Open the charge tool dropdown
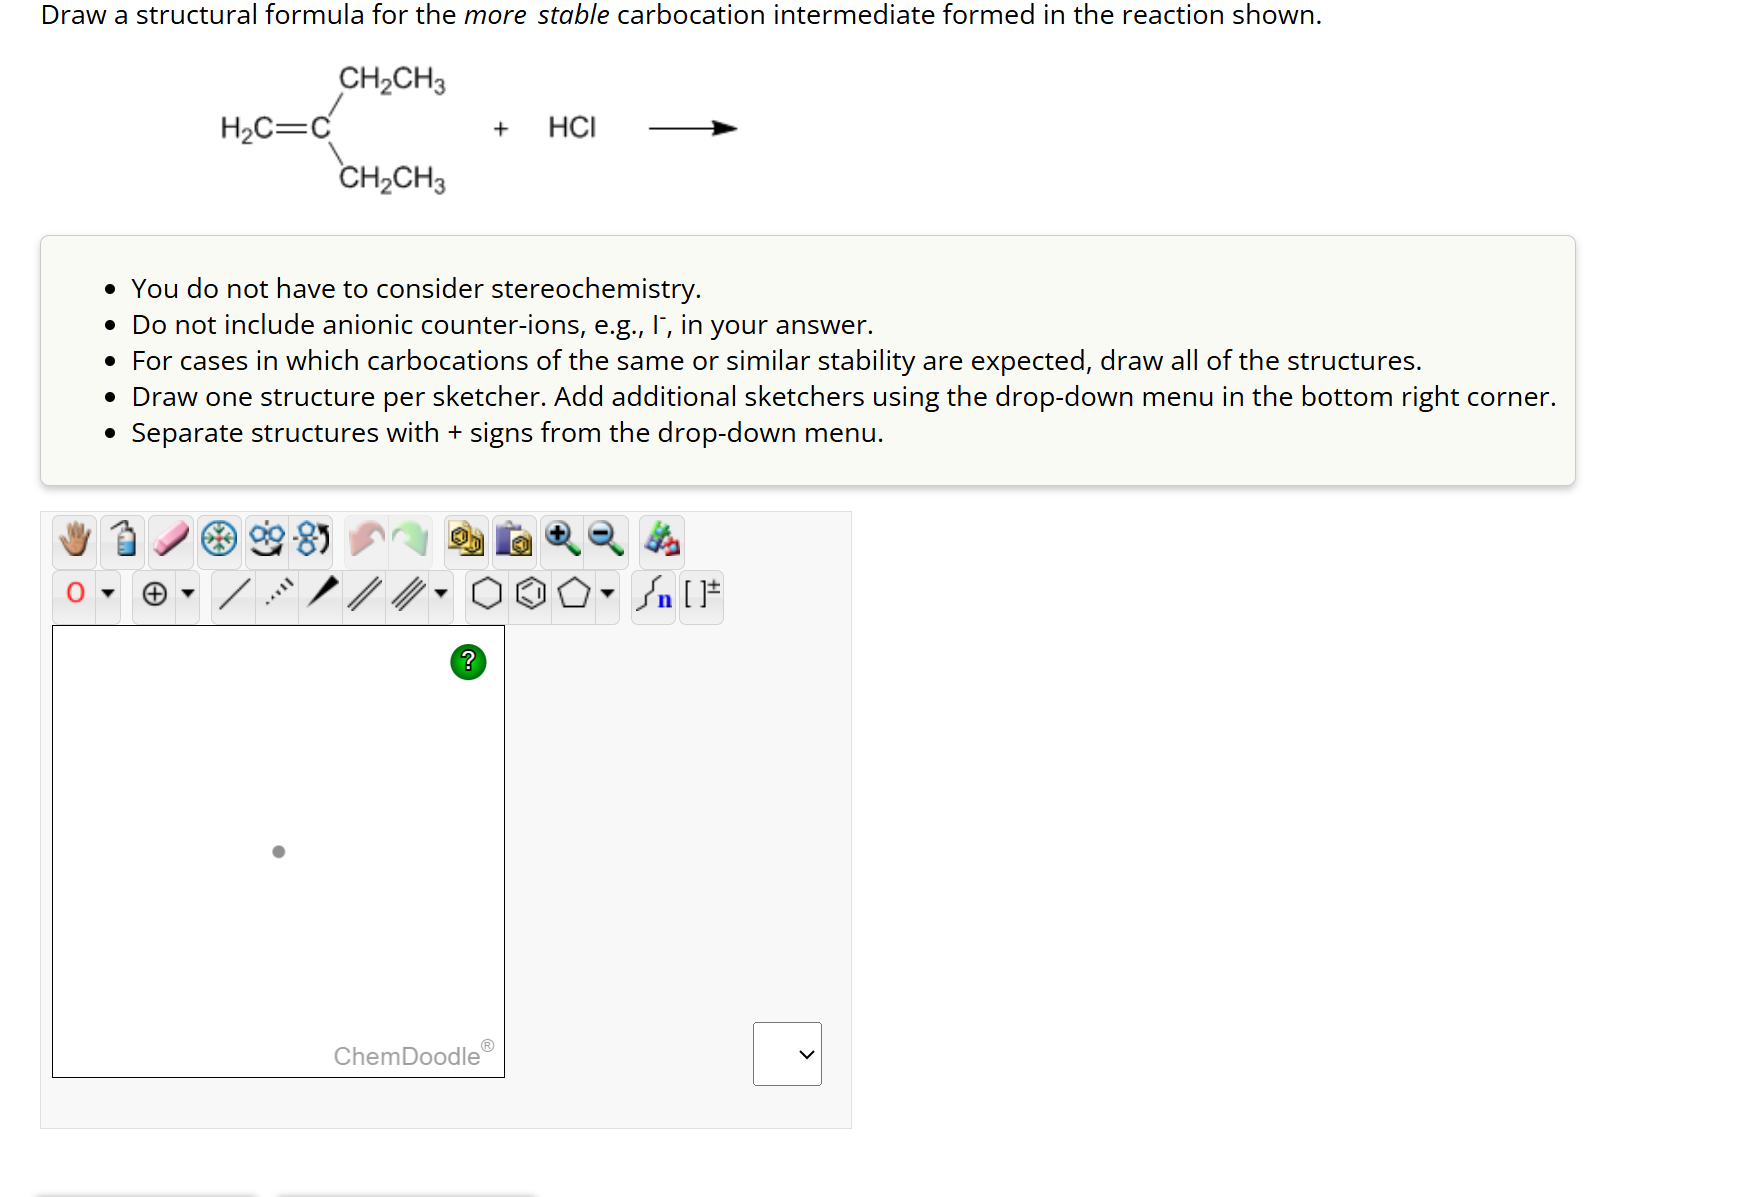1748x1197 pixels. click(189, 594)
